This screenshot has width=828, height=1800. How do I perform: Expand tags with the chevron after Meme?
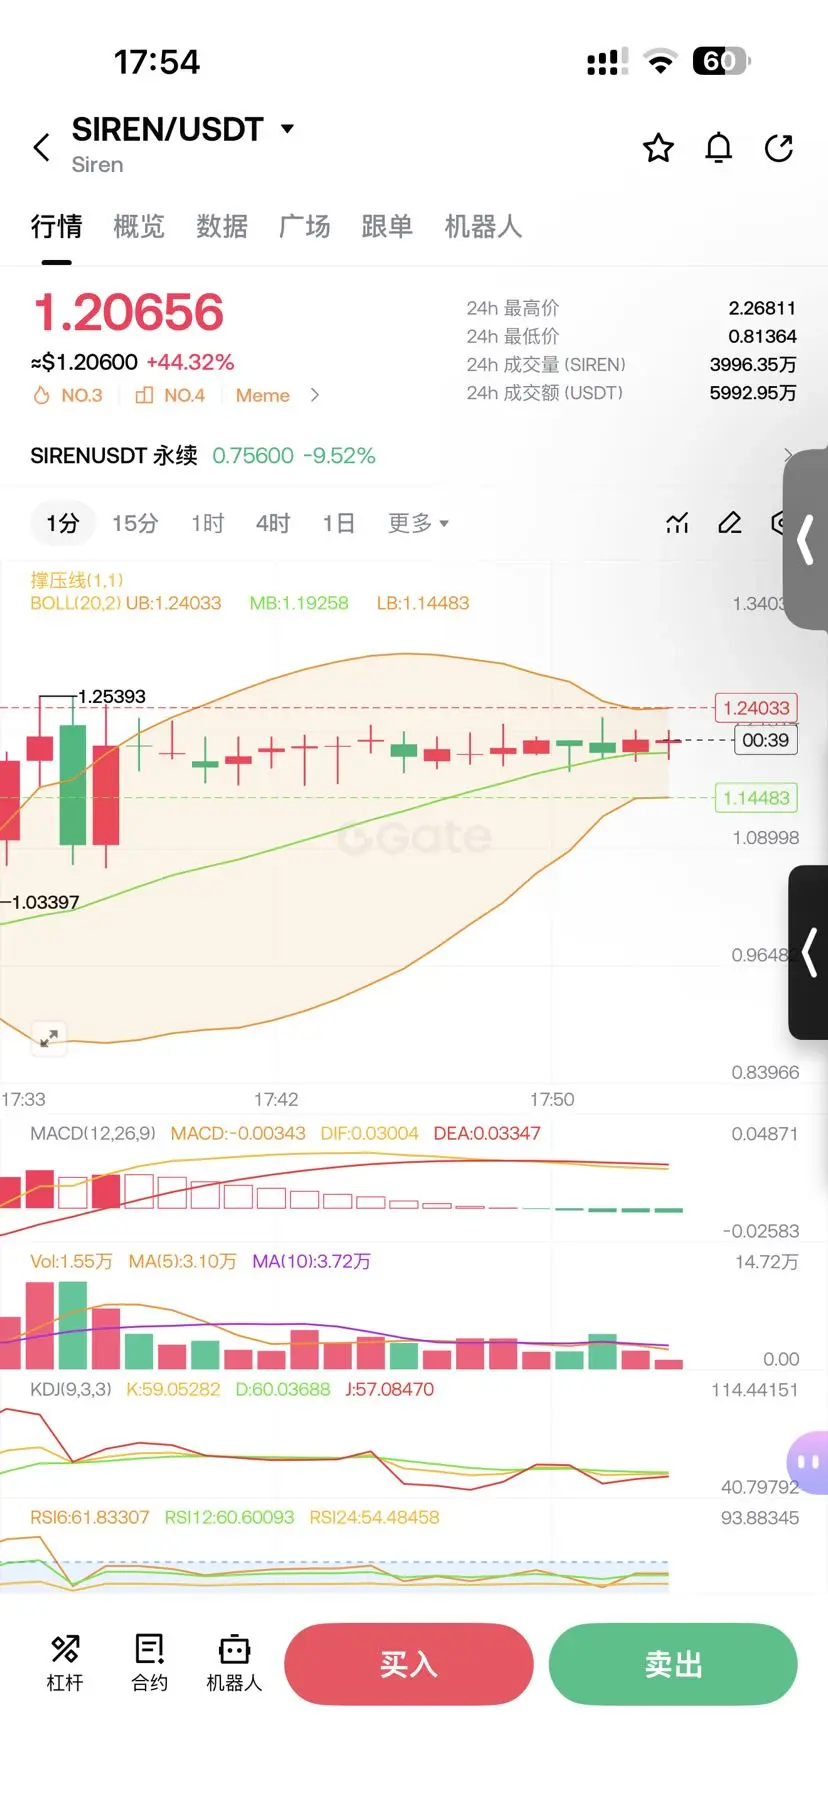[315, 396]
